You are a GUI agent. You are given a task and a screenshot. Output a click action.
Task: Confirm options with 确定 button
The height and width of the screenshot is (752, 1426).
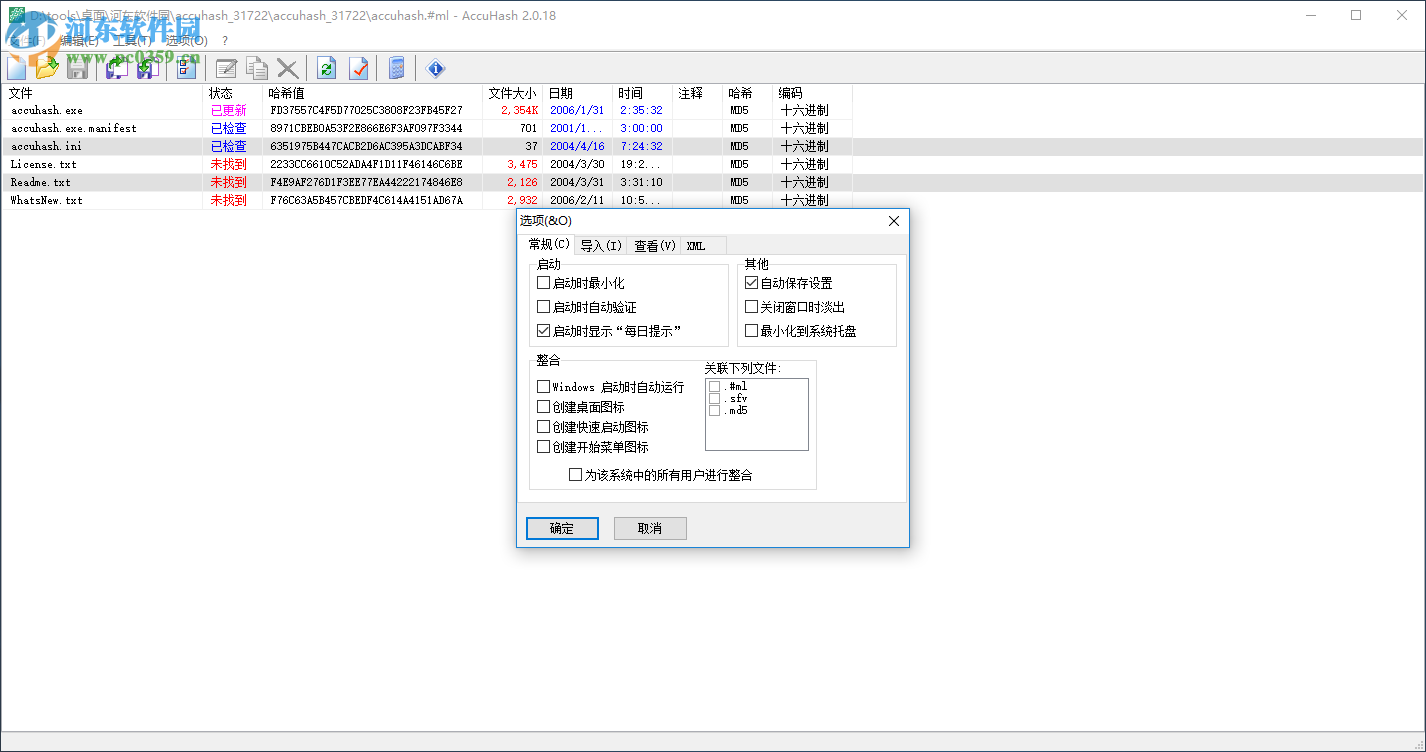(x=562, y=529)
